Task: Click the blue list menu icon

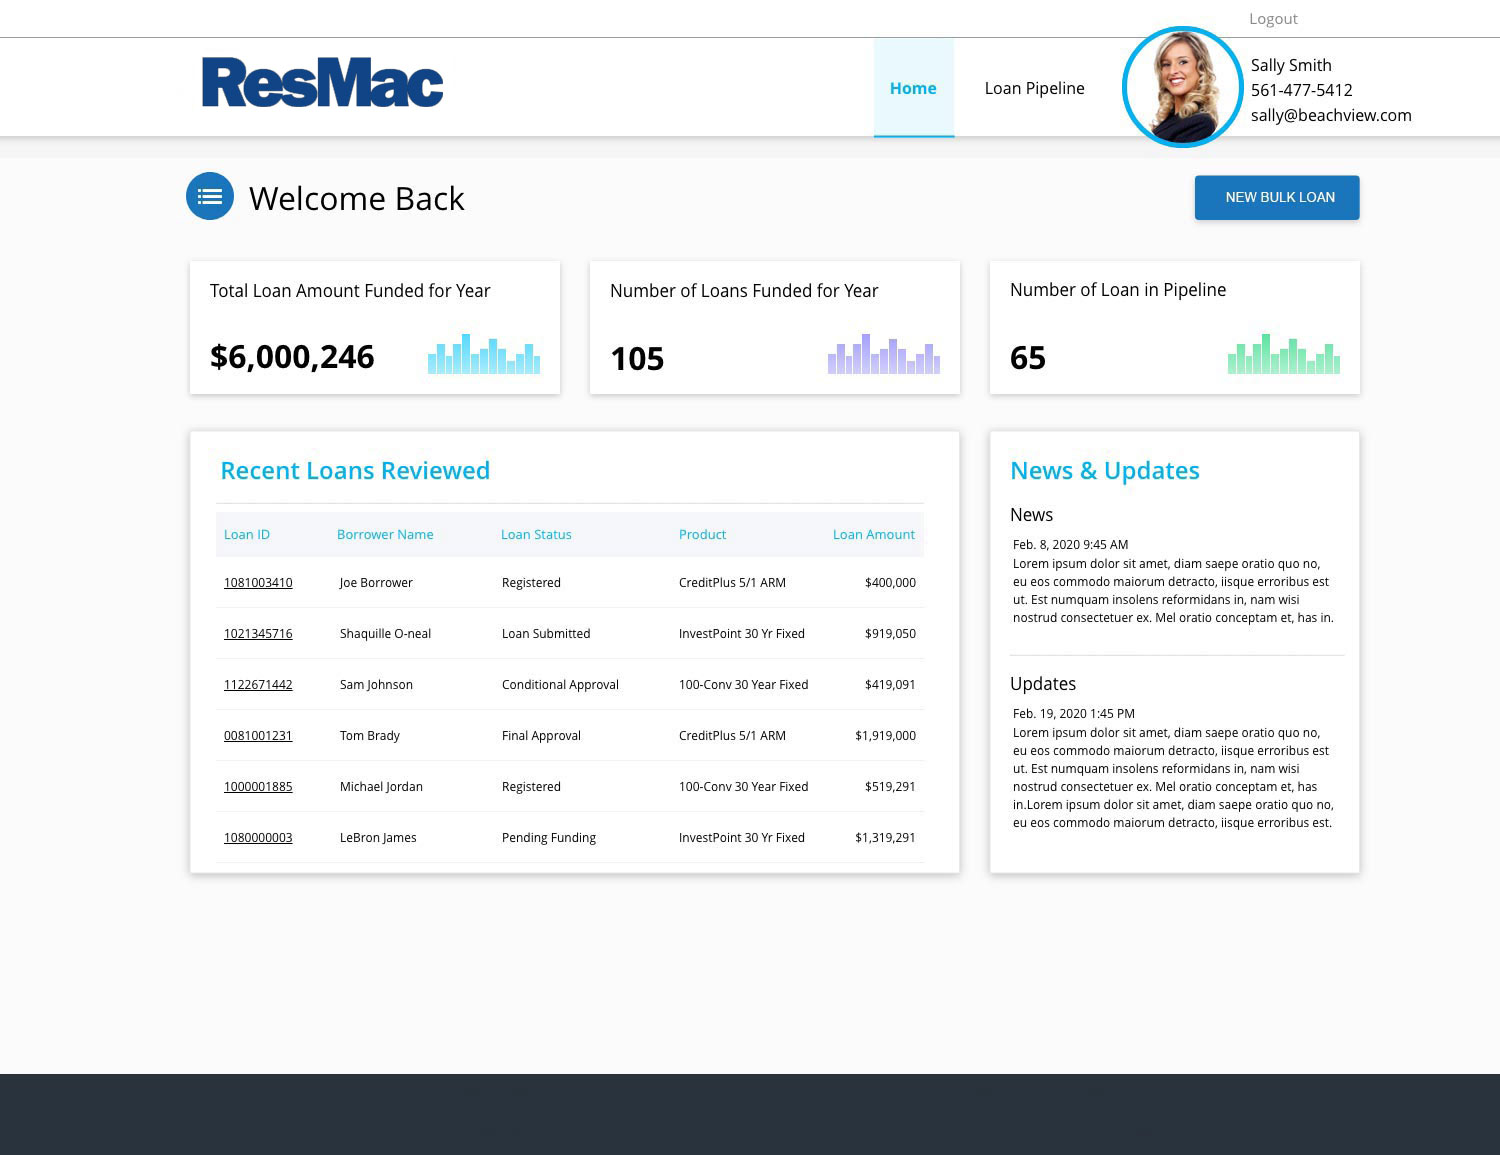Action: coord(210,196)
